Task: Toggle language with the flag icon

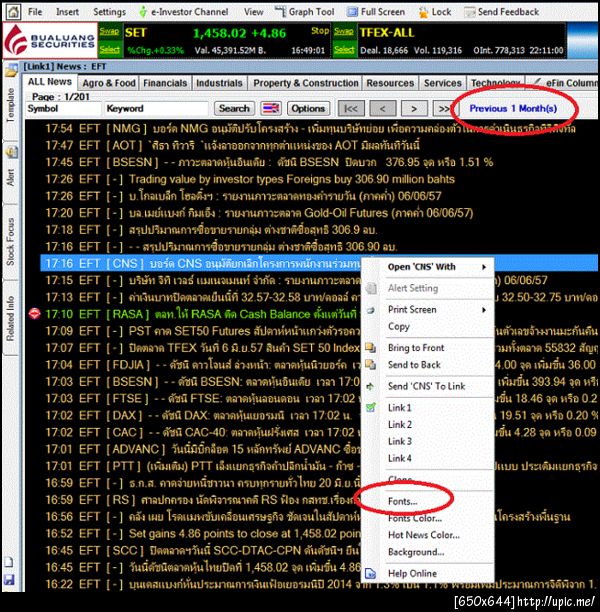Action: pos(271,109)
